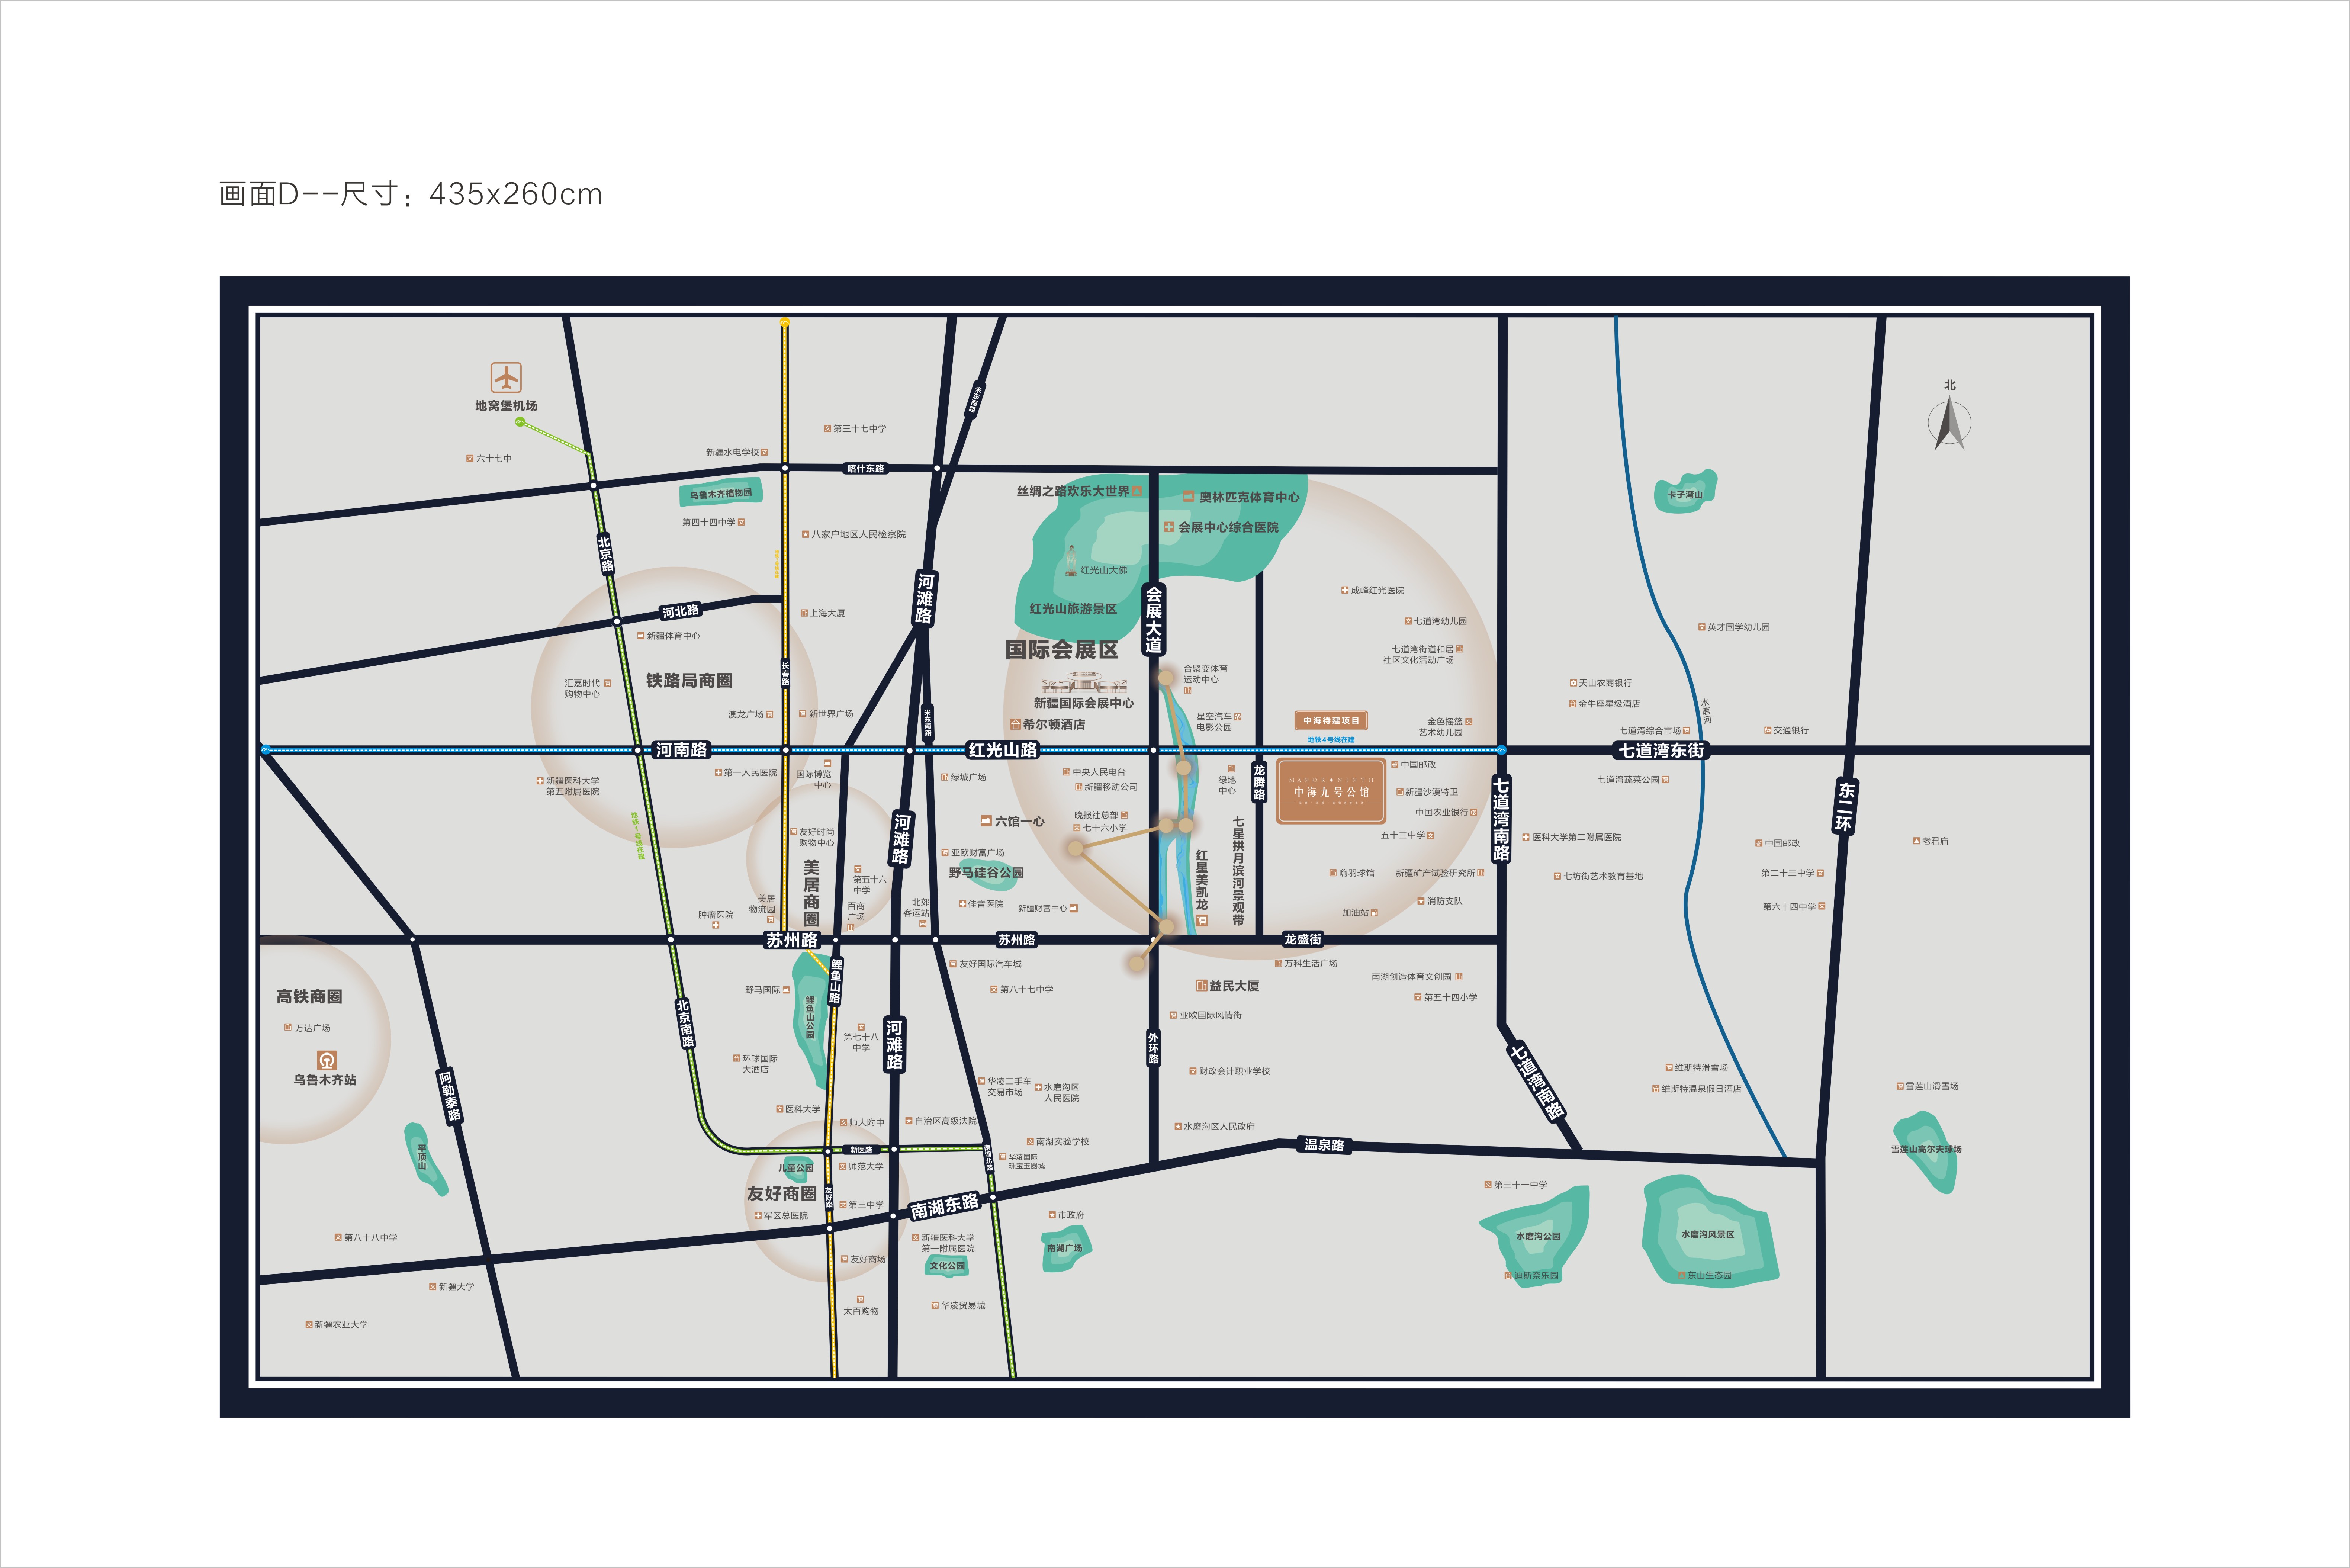Select the 交通银行 label
This screenshot has width=2350, height=1568.
1791,730
